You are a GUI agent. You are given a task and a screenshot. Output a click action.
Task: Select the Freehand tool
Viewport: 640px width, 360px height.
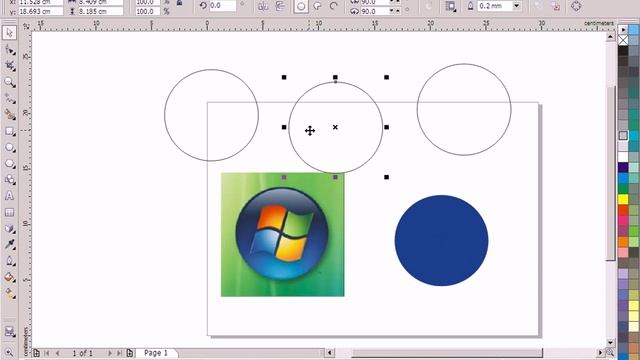[x=9, y=98]
